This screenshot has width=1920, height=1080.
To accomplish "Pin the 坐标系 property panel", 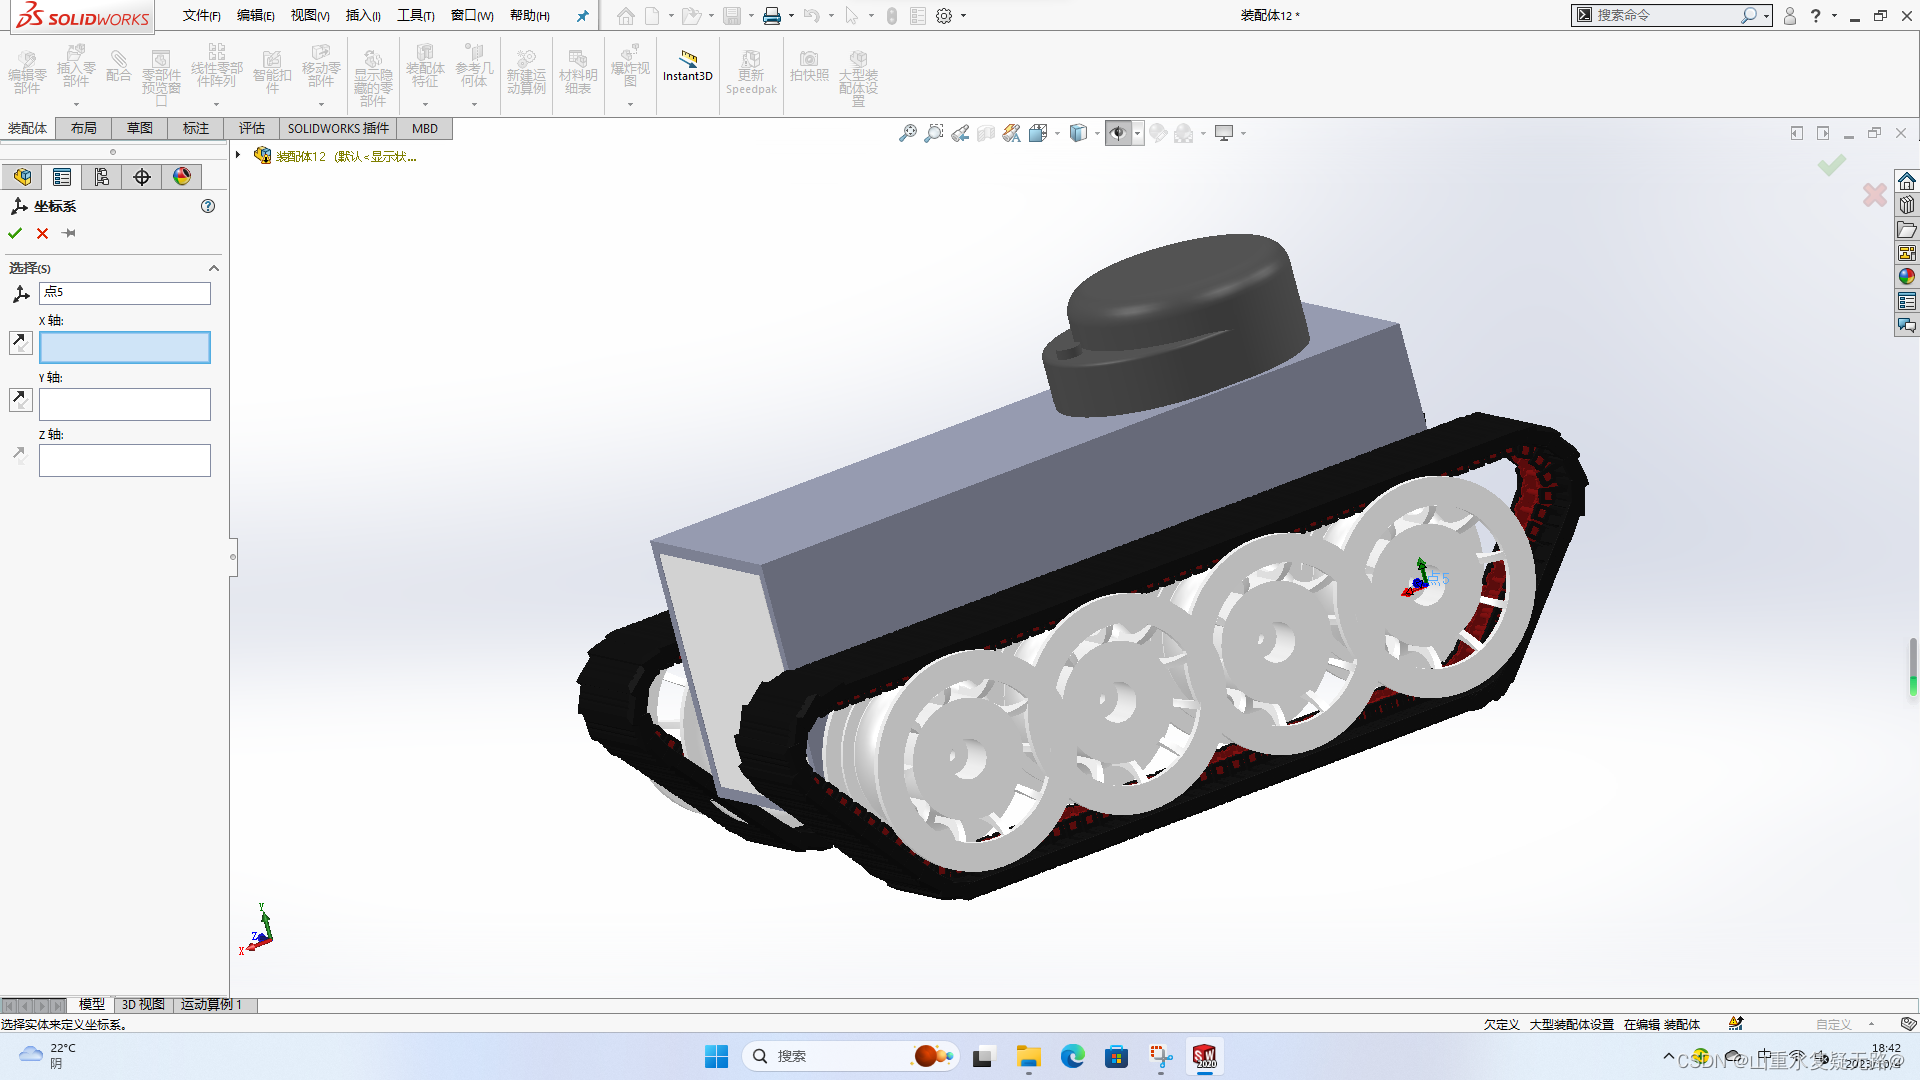I will 69,233.
